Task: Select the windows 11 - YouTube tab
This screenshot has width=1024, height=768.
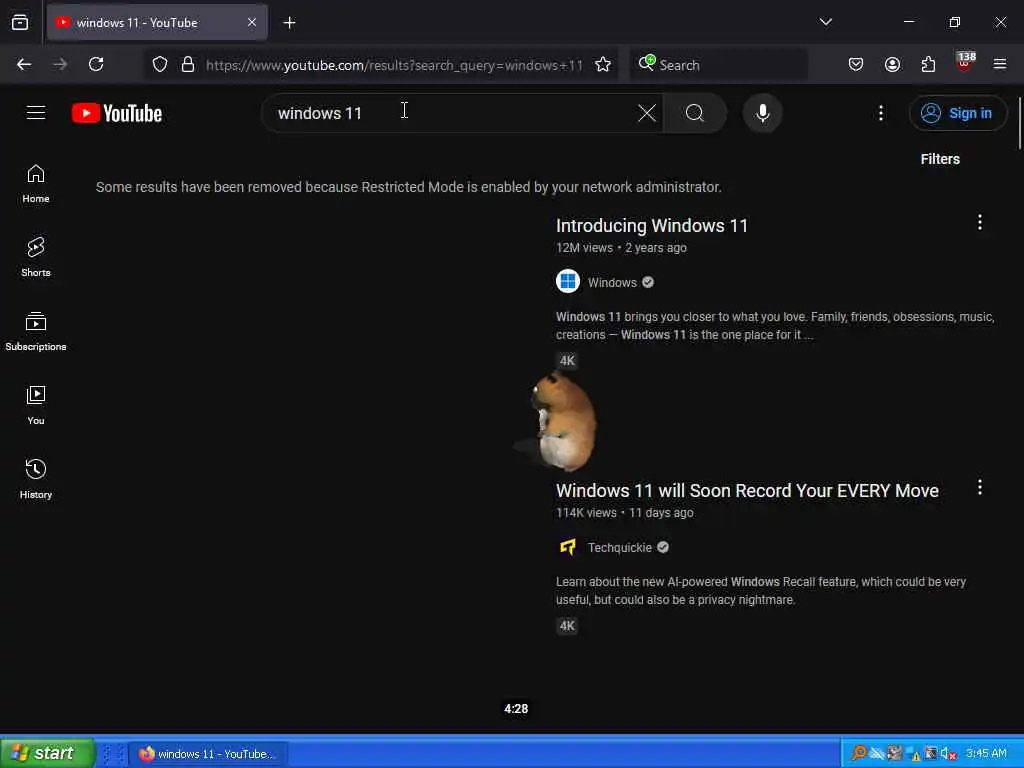Action: point(157,22)
